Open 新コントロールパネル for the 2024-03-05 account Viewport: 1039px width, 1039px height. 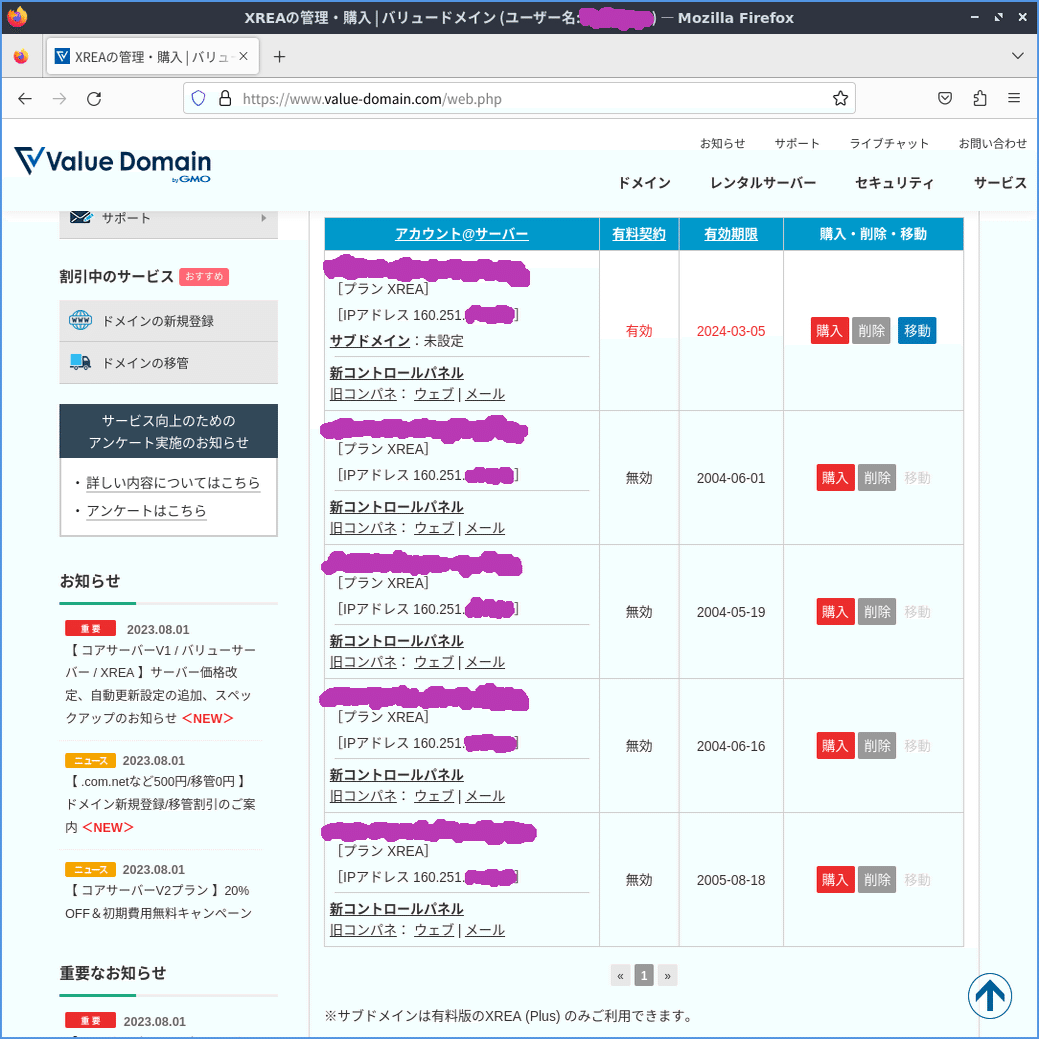click(396, 373)
